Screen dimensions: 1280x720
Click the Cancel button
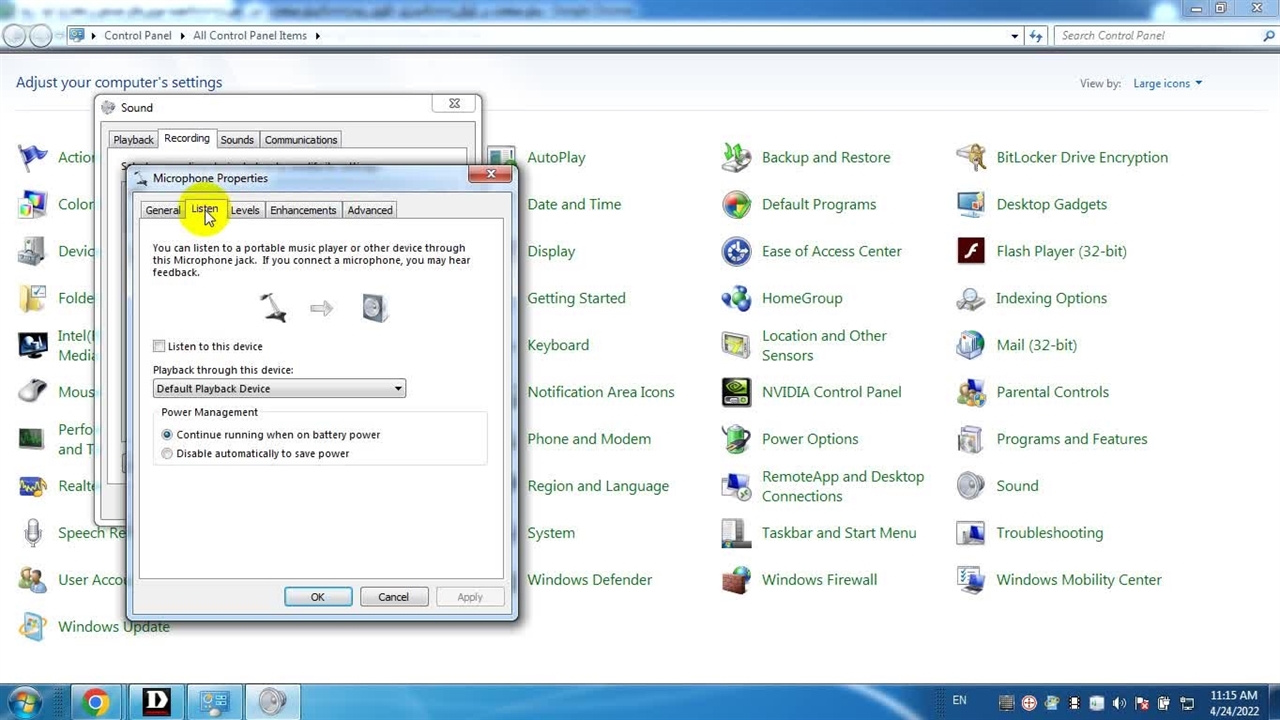pyautogui.click(x=393, y=597)
